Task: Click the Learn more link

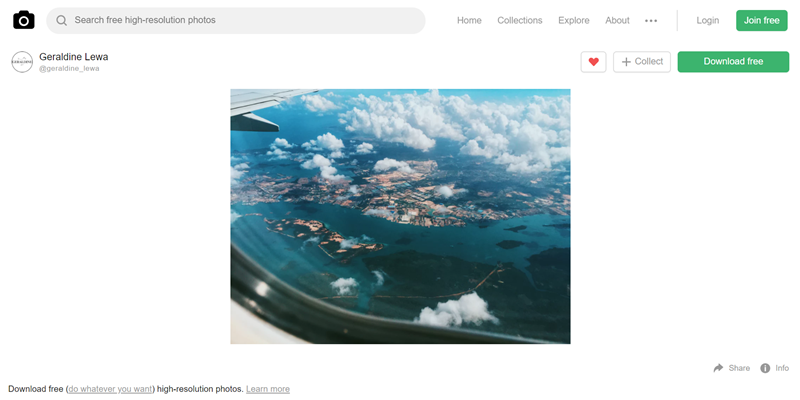Action: coord(268,389)
